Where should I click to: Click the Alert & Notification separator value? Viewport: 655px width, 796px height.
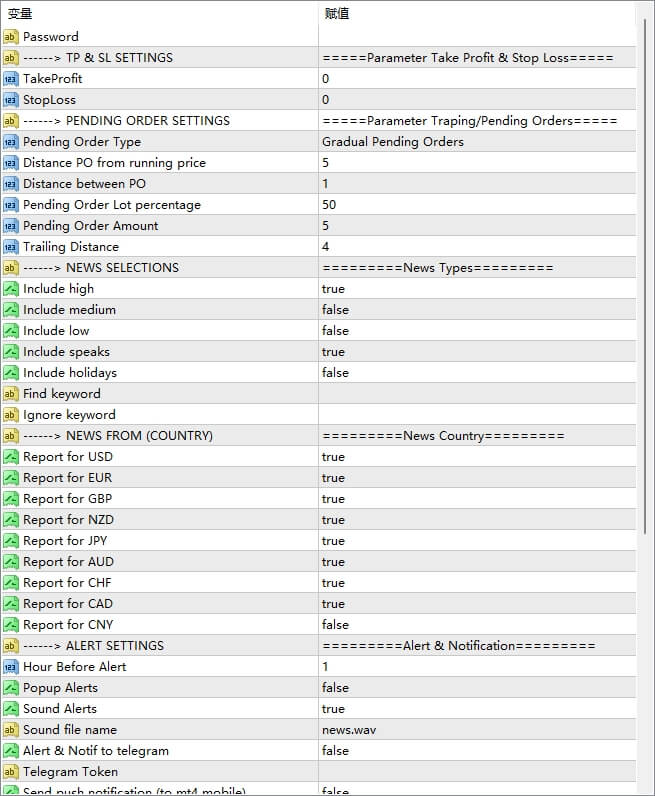(458, 646)
